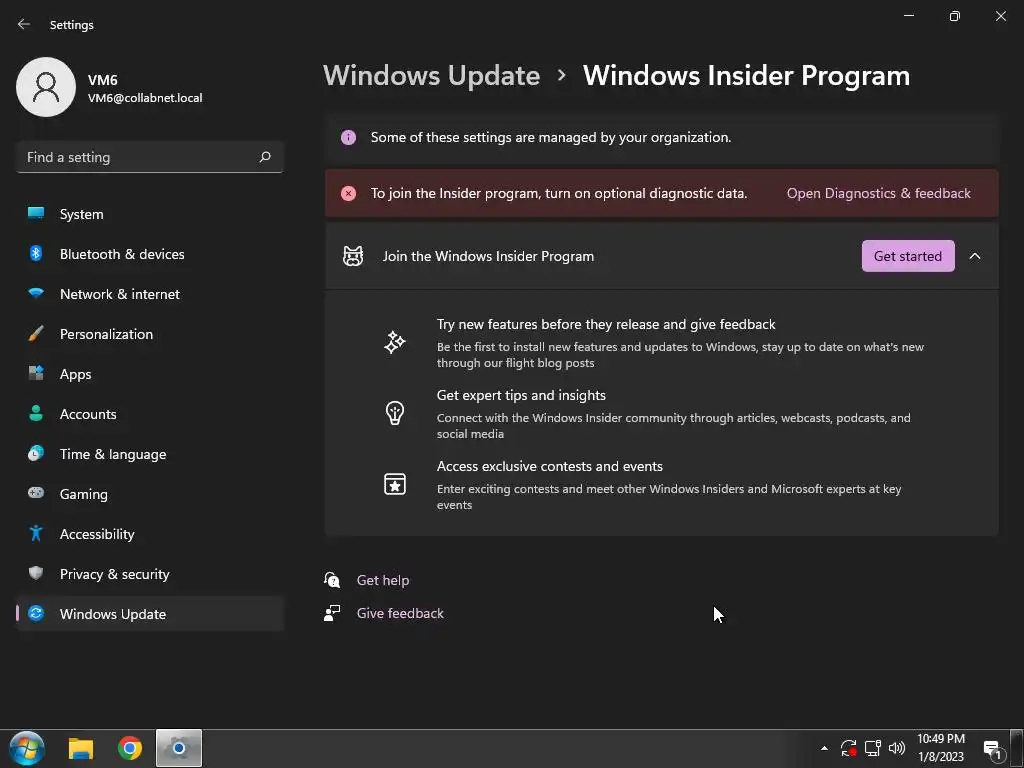Image resolution: width=1024 pixels, height=768 pixels.
Task: Click the red error icon
Action: tap(348, 193)
